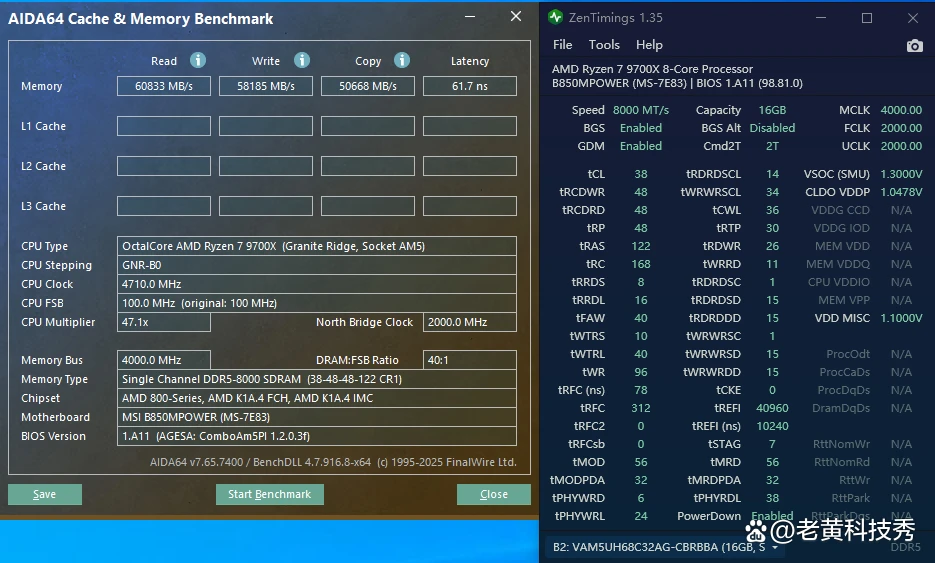Take a screenshot with the camera icon
Screen dimensions: 935x563
(914, 45)
